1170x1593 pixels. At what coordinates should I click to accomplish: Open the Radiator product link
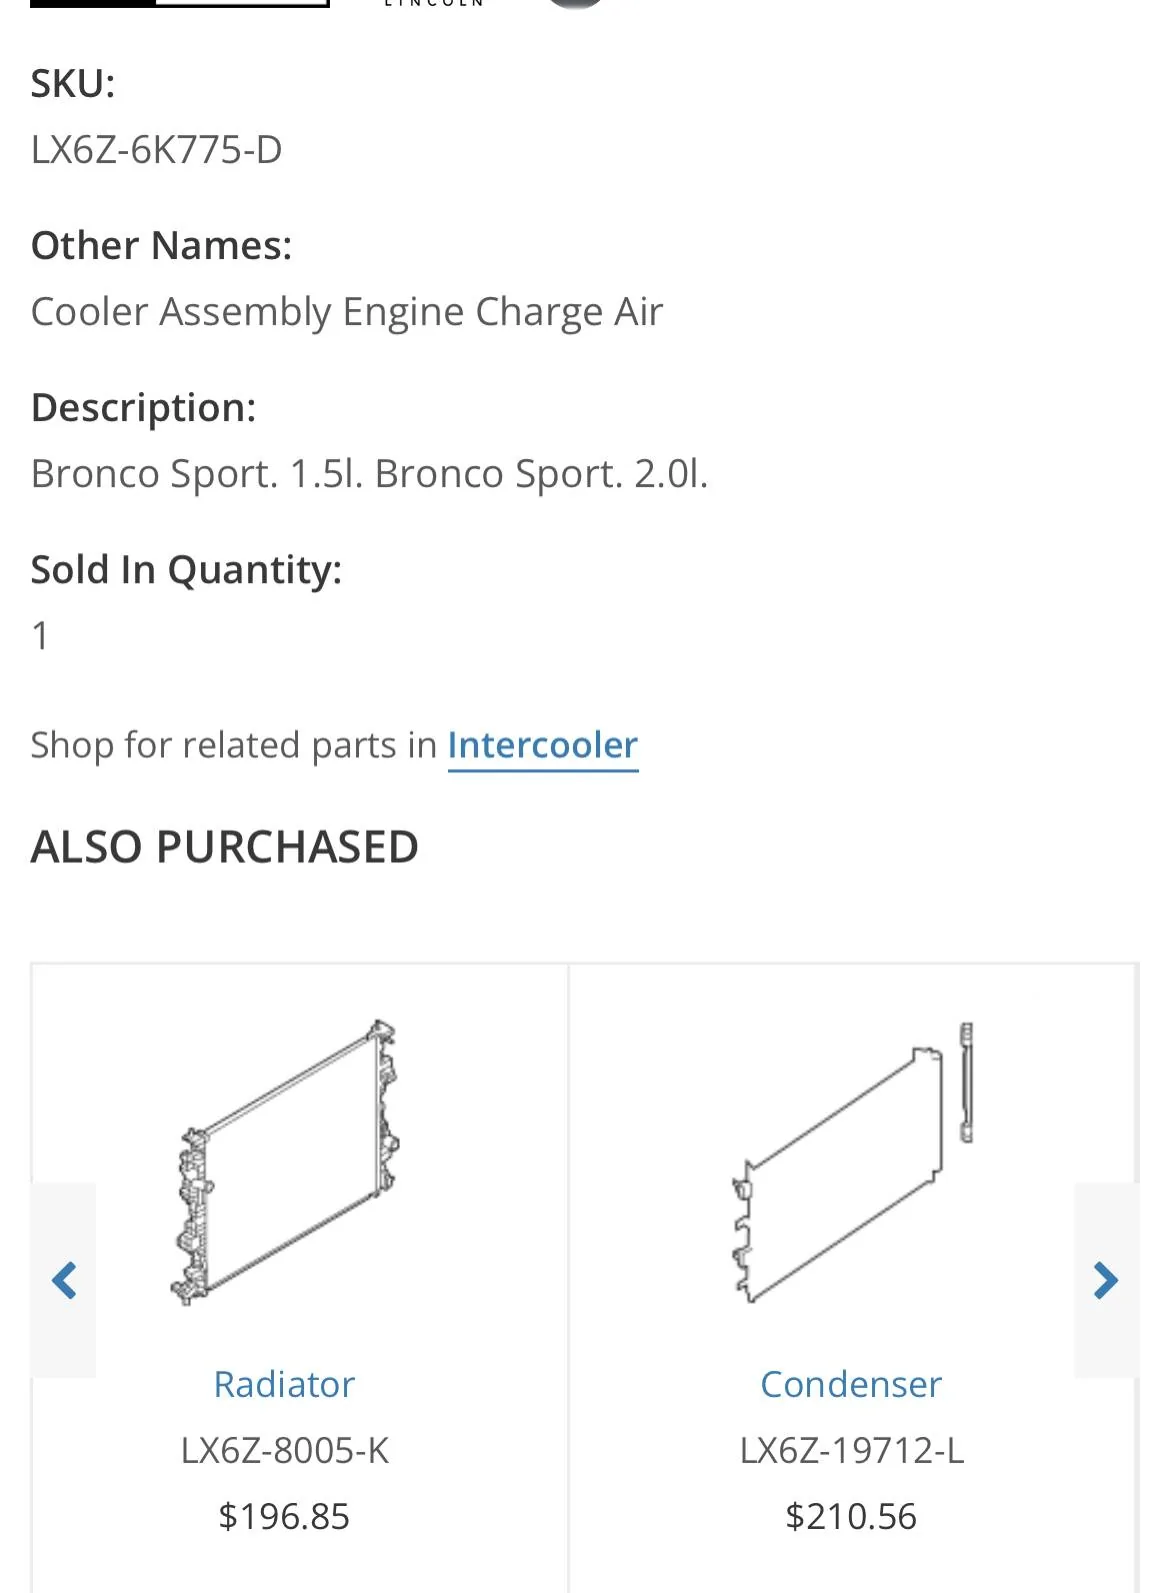(x=284, y=1384)
